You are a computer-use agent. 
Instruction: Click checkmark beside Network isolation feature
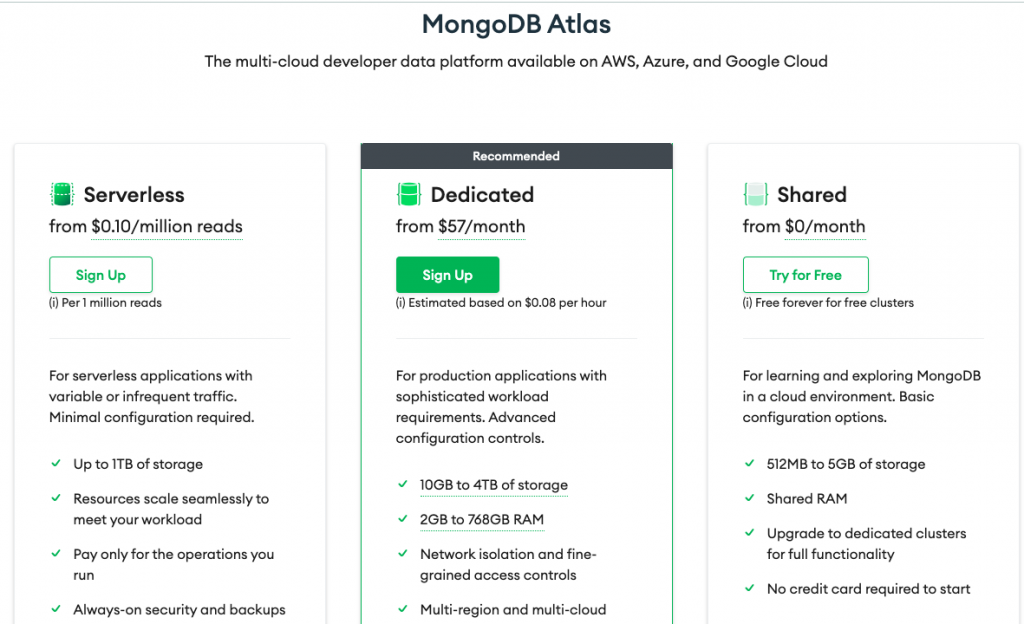(x=403, y=554)
